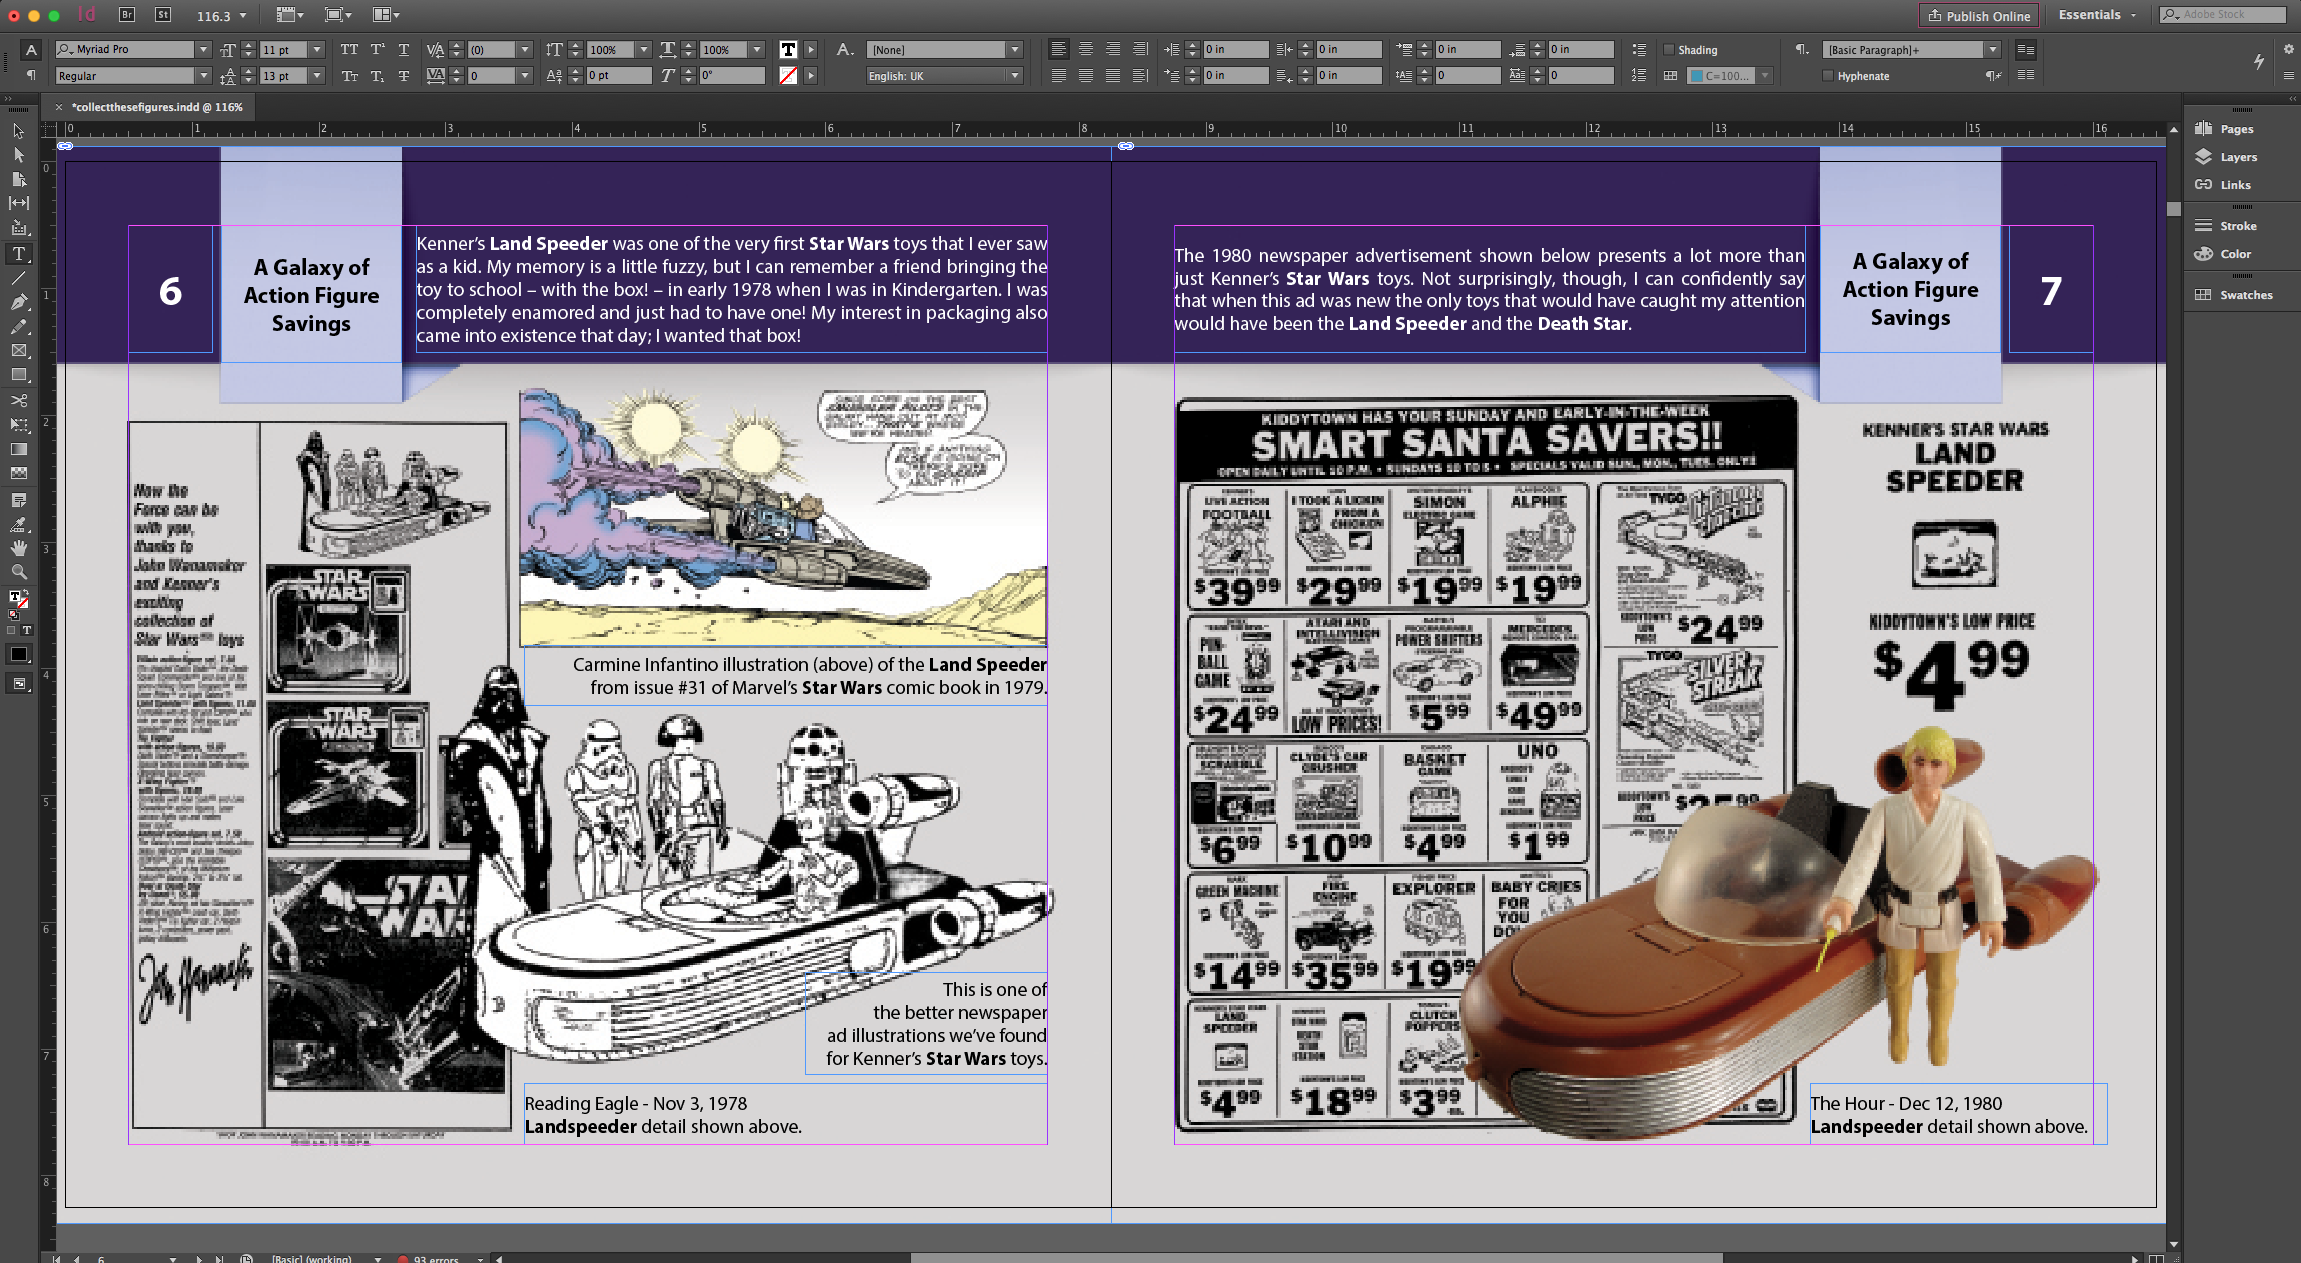This screenshot has width=2301, height=1263.
Task: Open the View Options dropdown
Action: [288, 15]
